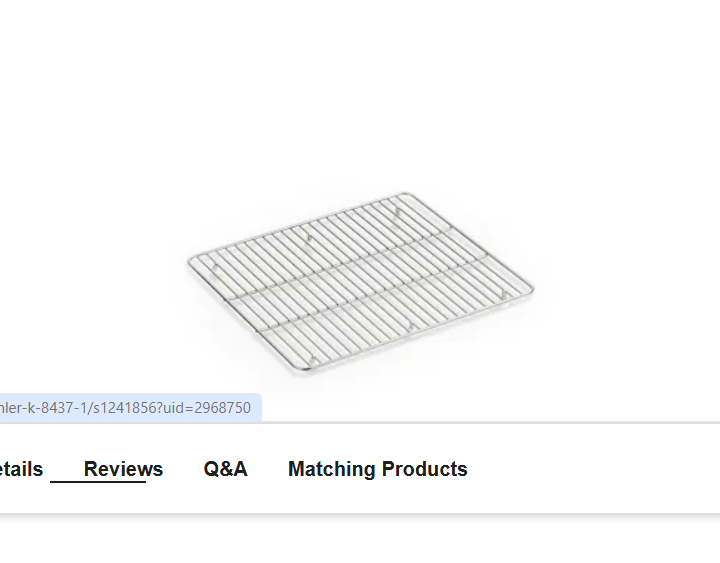Select the partially visible Details tab
This screenshot has height=563, width=720.
(21, 469)
